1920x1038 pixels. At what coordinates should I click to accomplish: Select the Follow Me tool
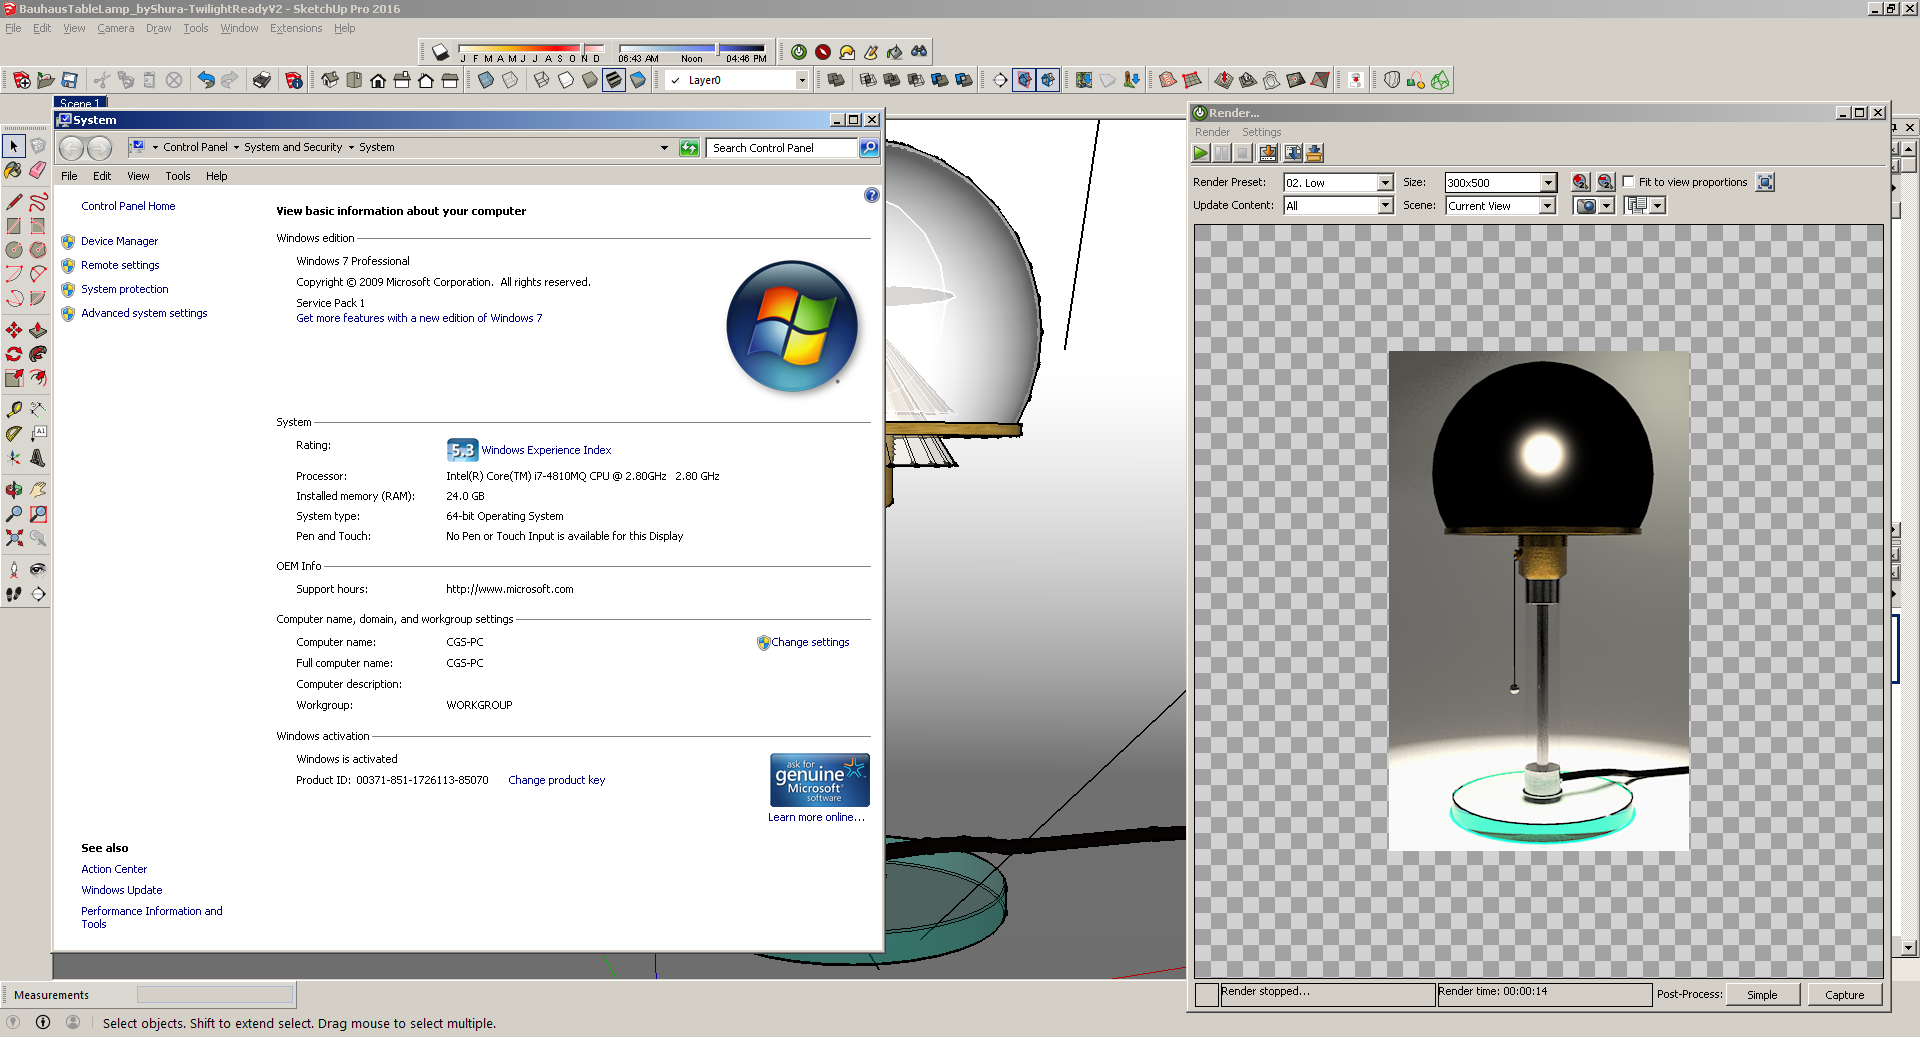click(38, 354)
